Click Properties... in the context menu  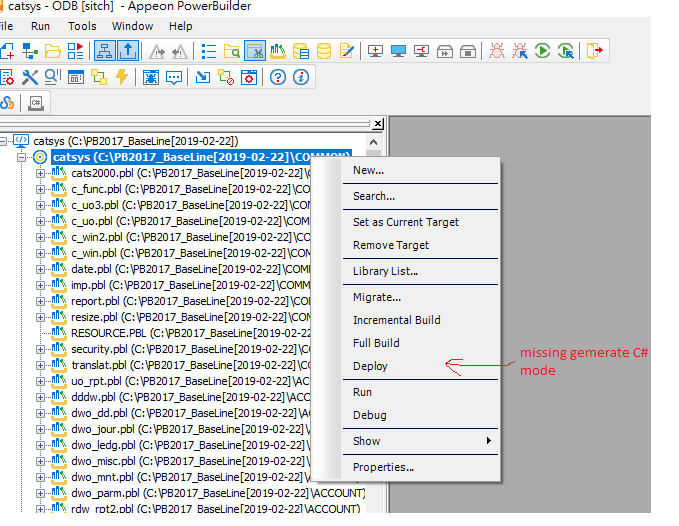[x=383, y=467]
